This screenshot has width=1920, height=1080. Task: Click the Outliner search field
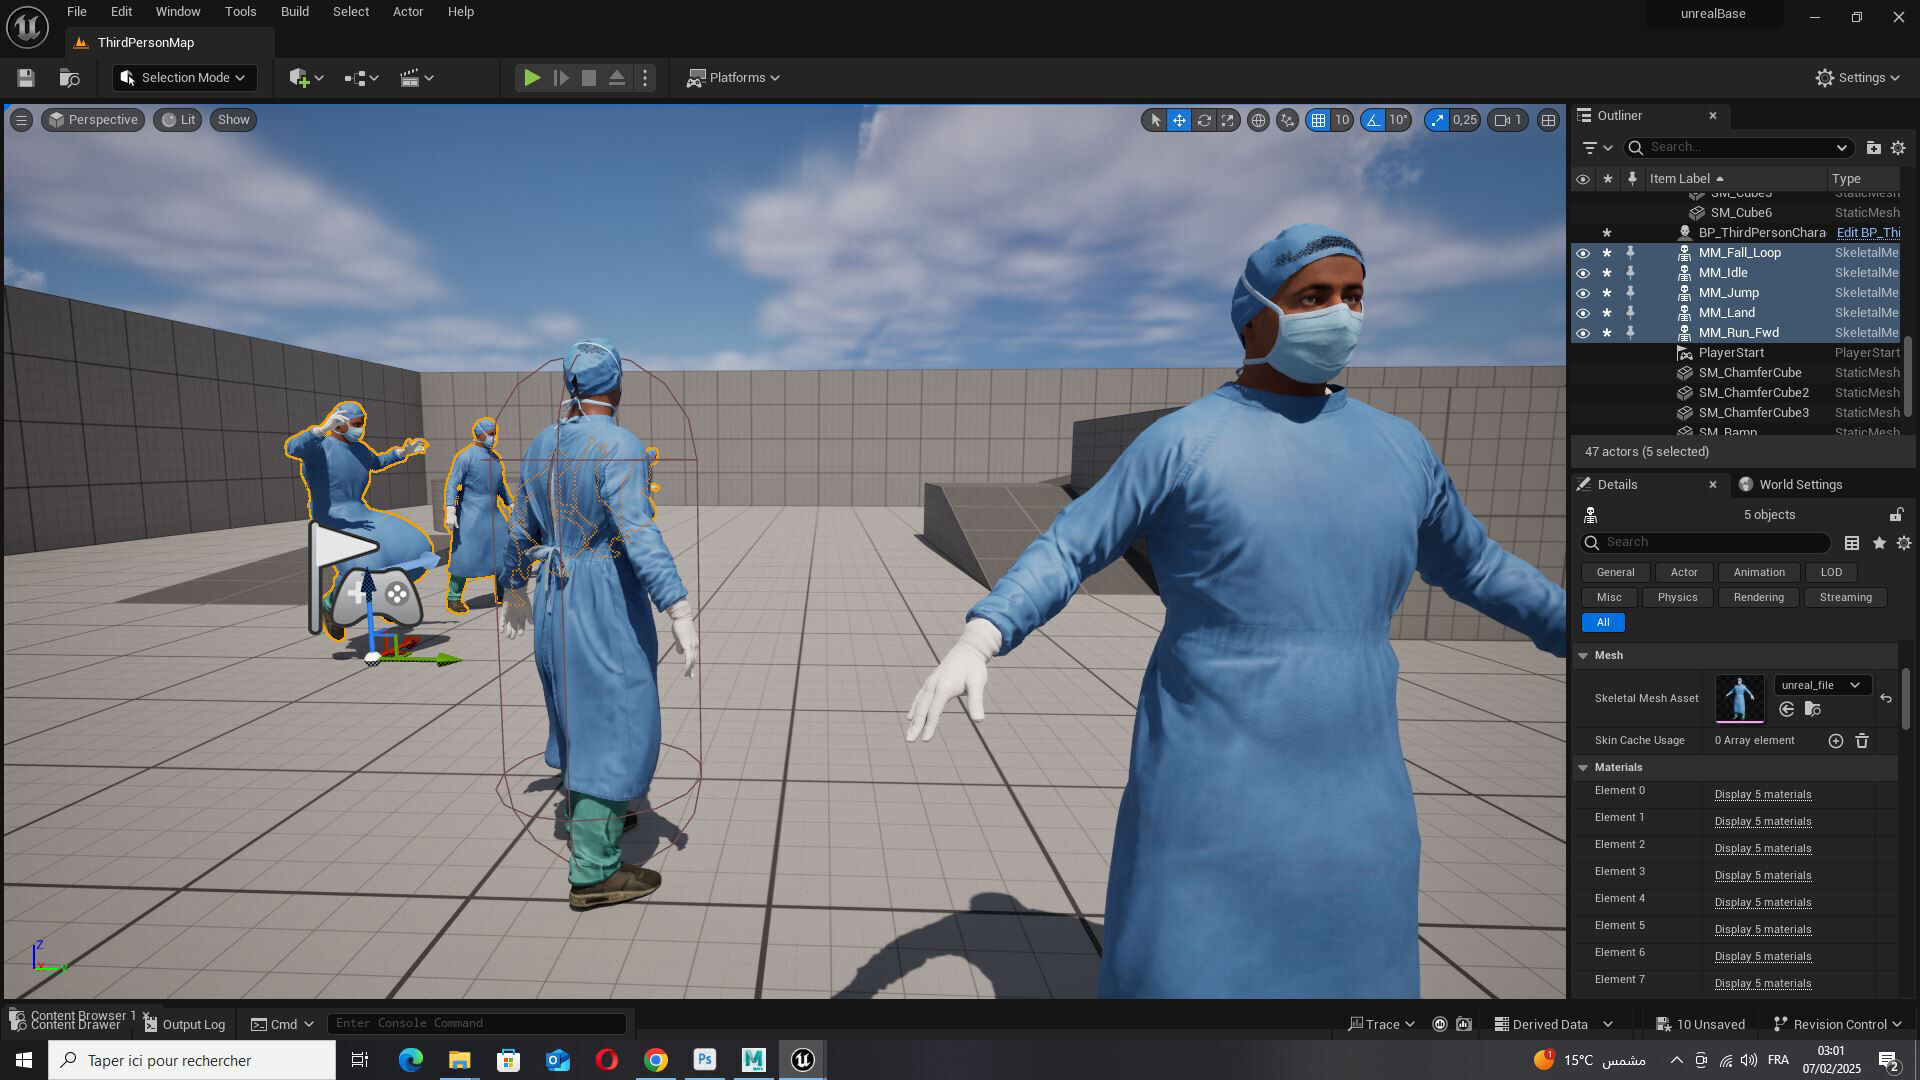point(1738,148)
